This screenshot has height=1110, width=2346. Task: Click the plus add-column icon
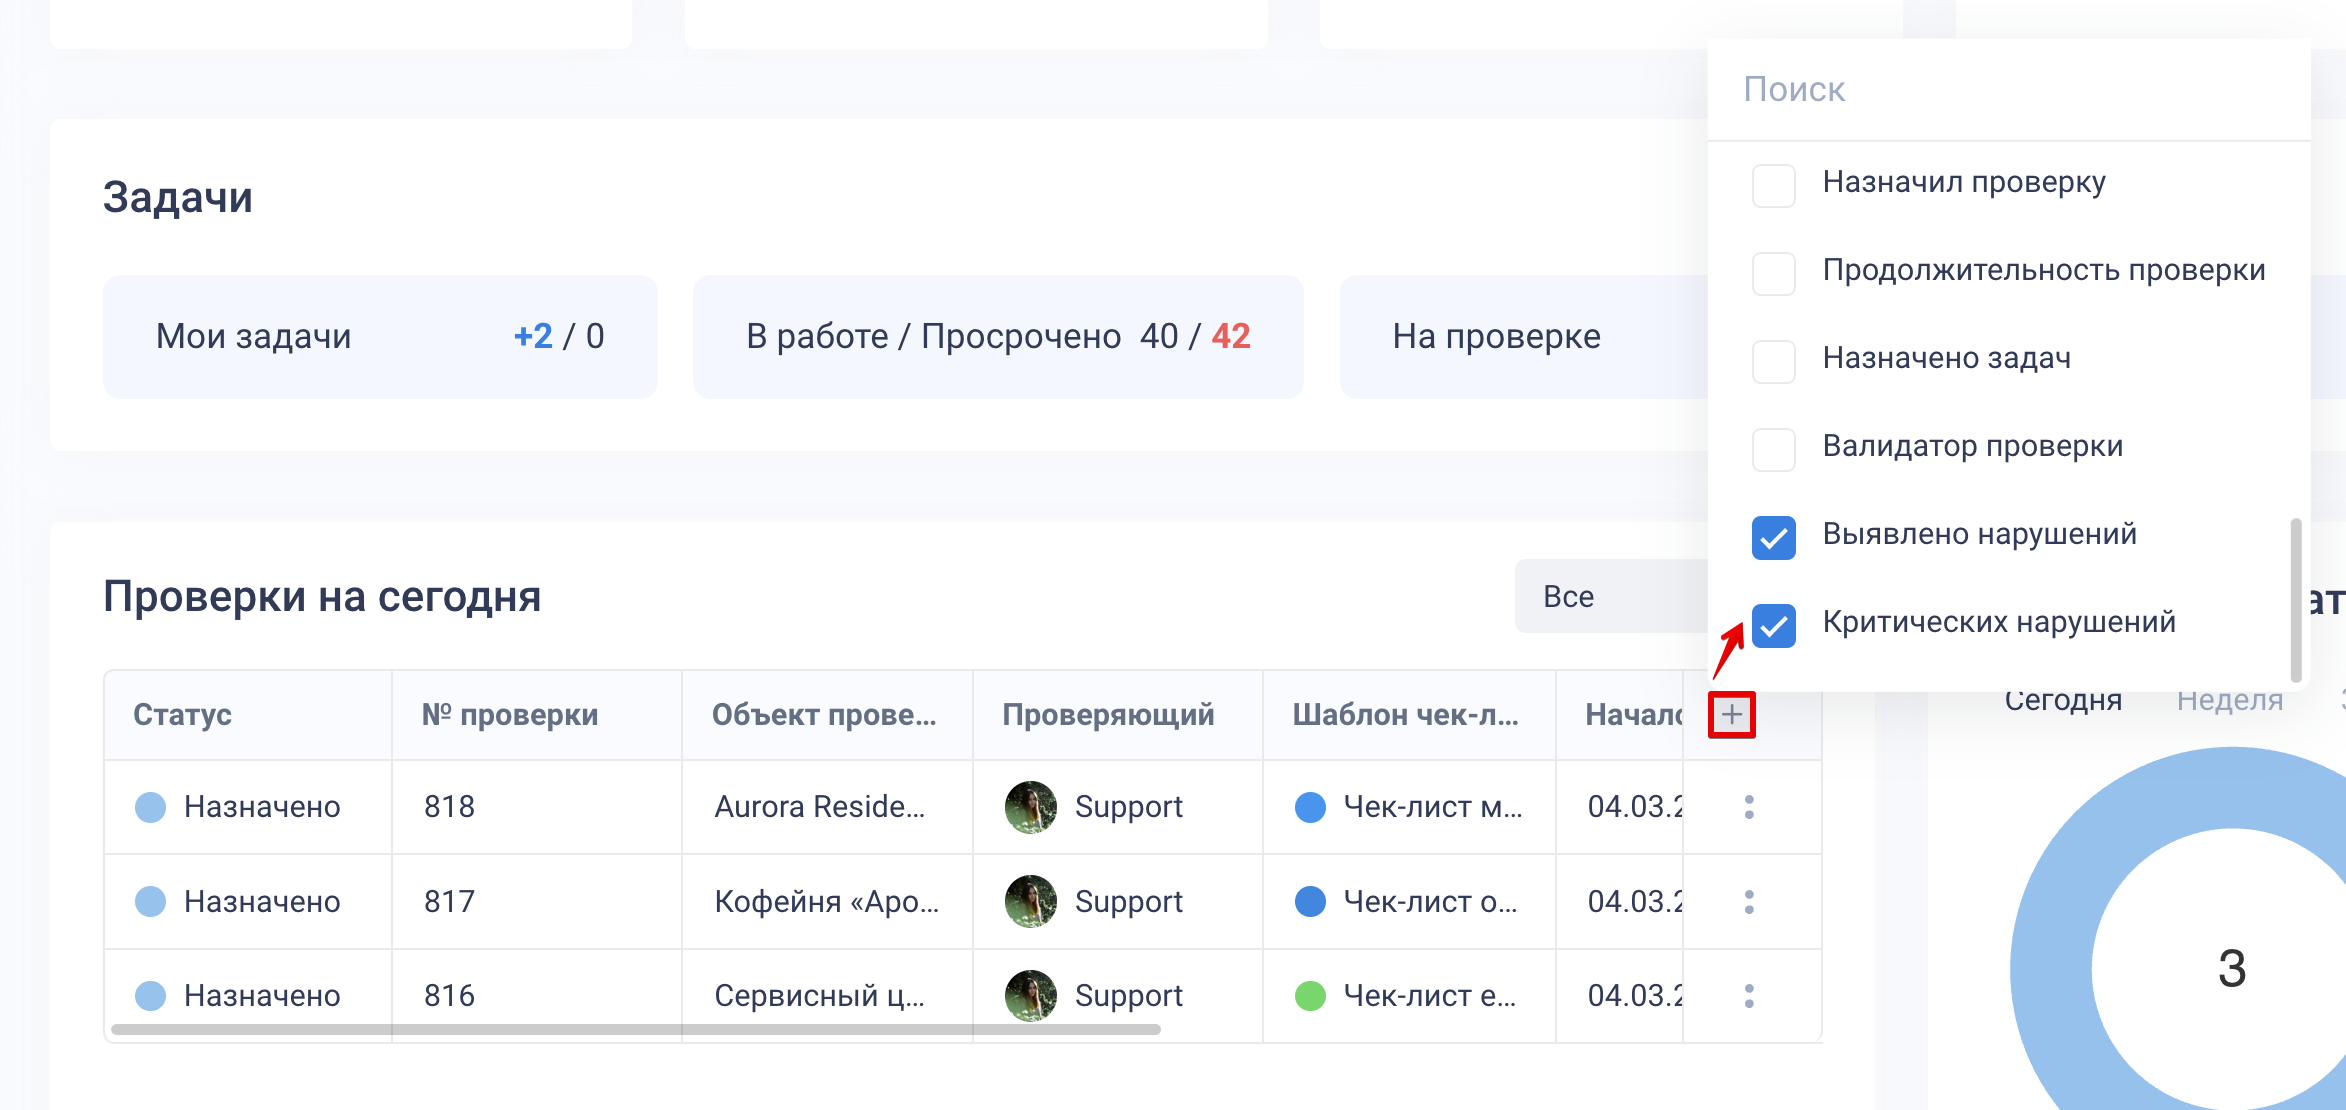coord(1732,714)
